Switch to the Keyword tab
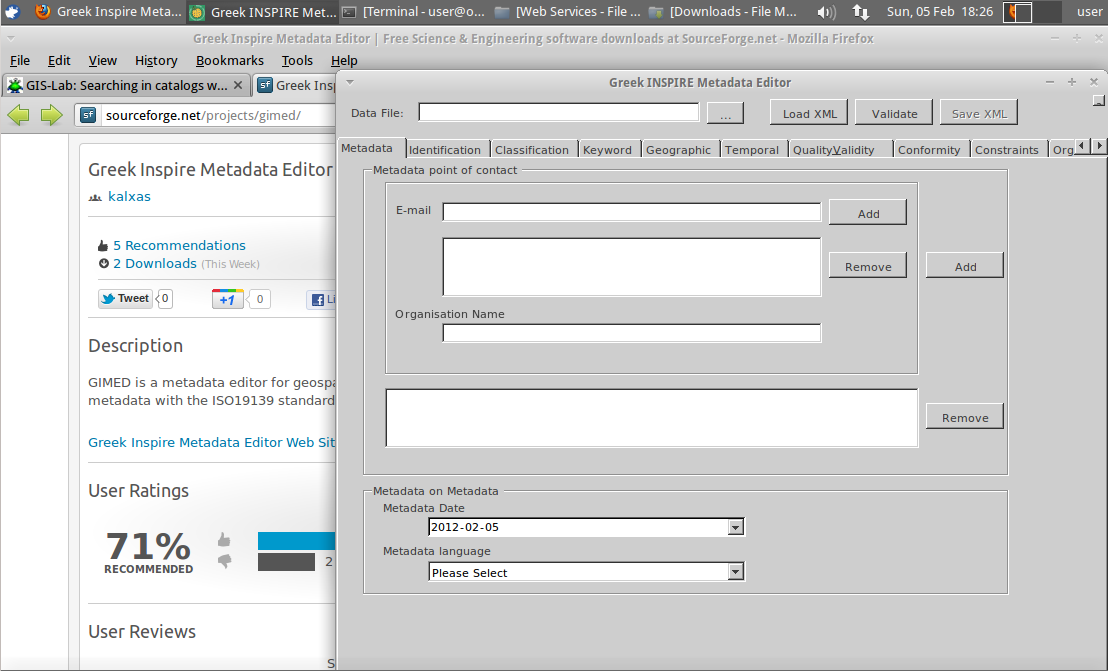Image resolution: width=1108 pixels, height=671 pixels. coord(607,150)
